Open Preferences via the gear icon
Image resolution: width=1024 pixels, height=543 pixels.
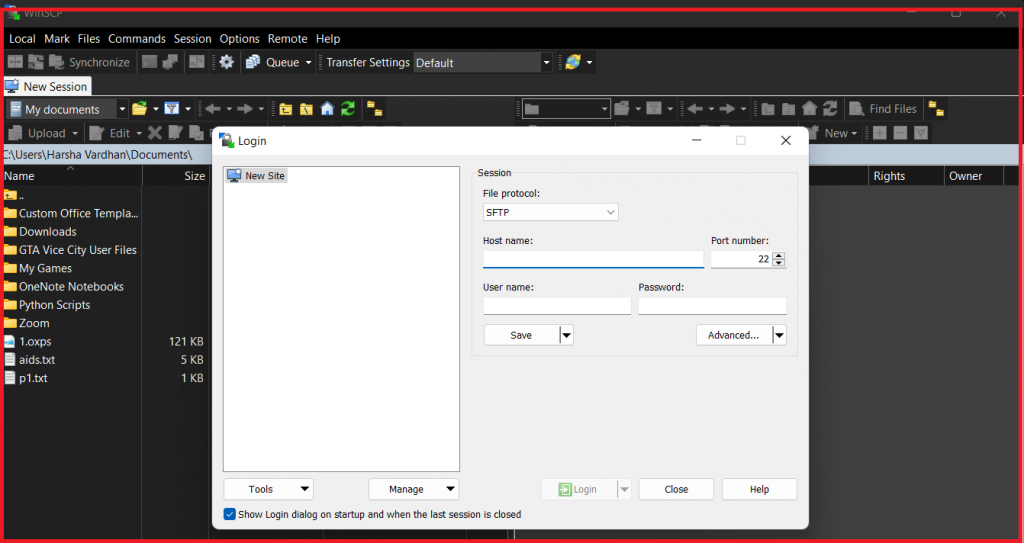pos(227,62)
